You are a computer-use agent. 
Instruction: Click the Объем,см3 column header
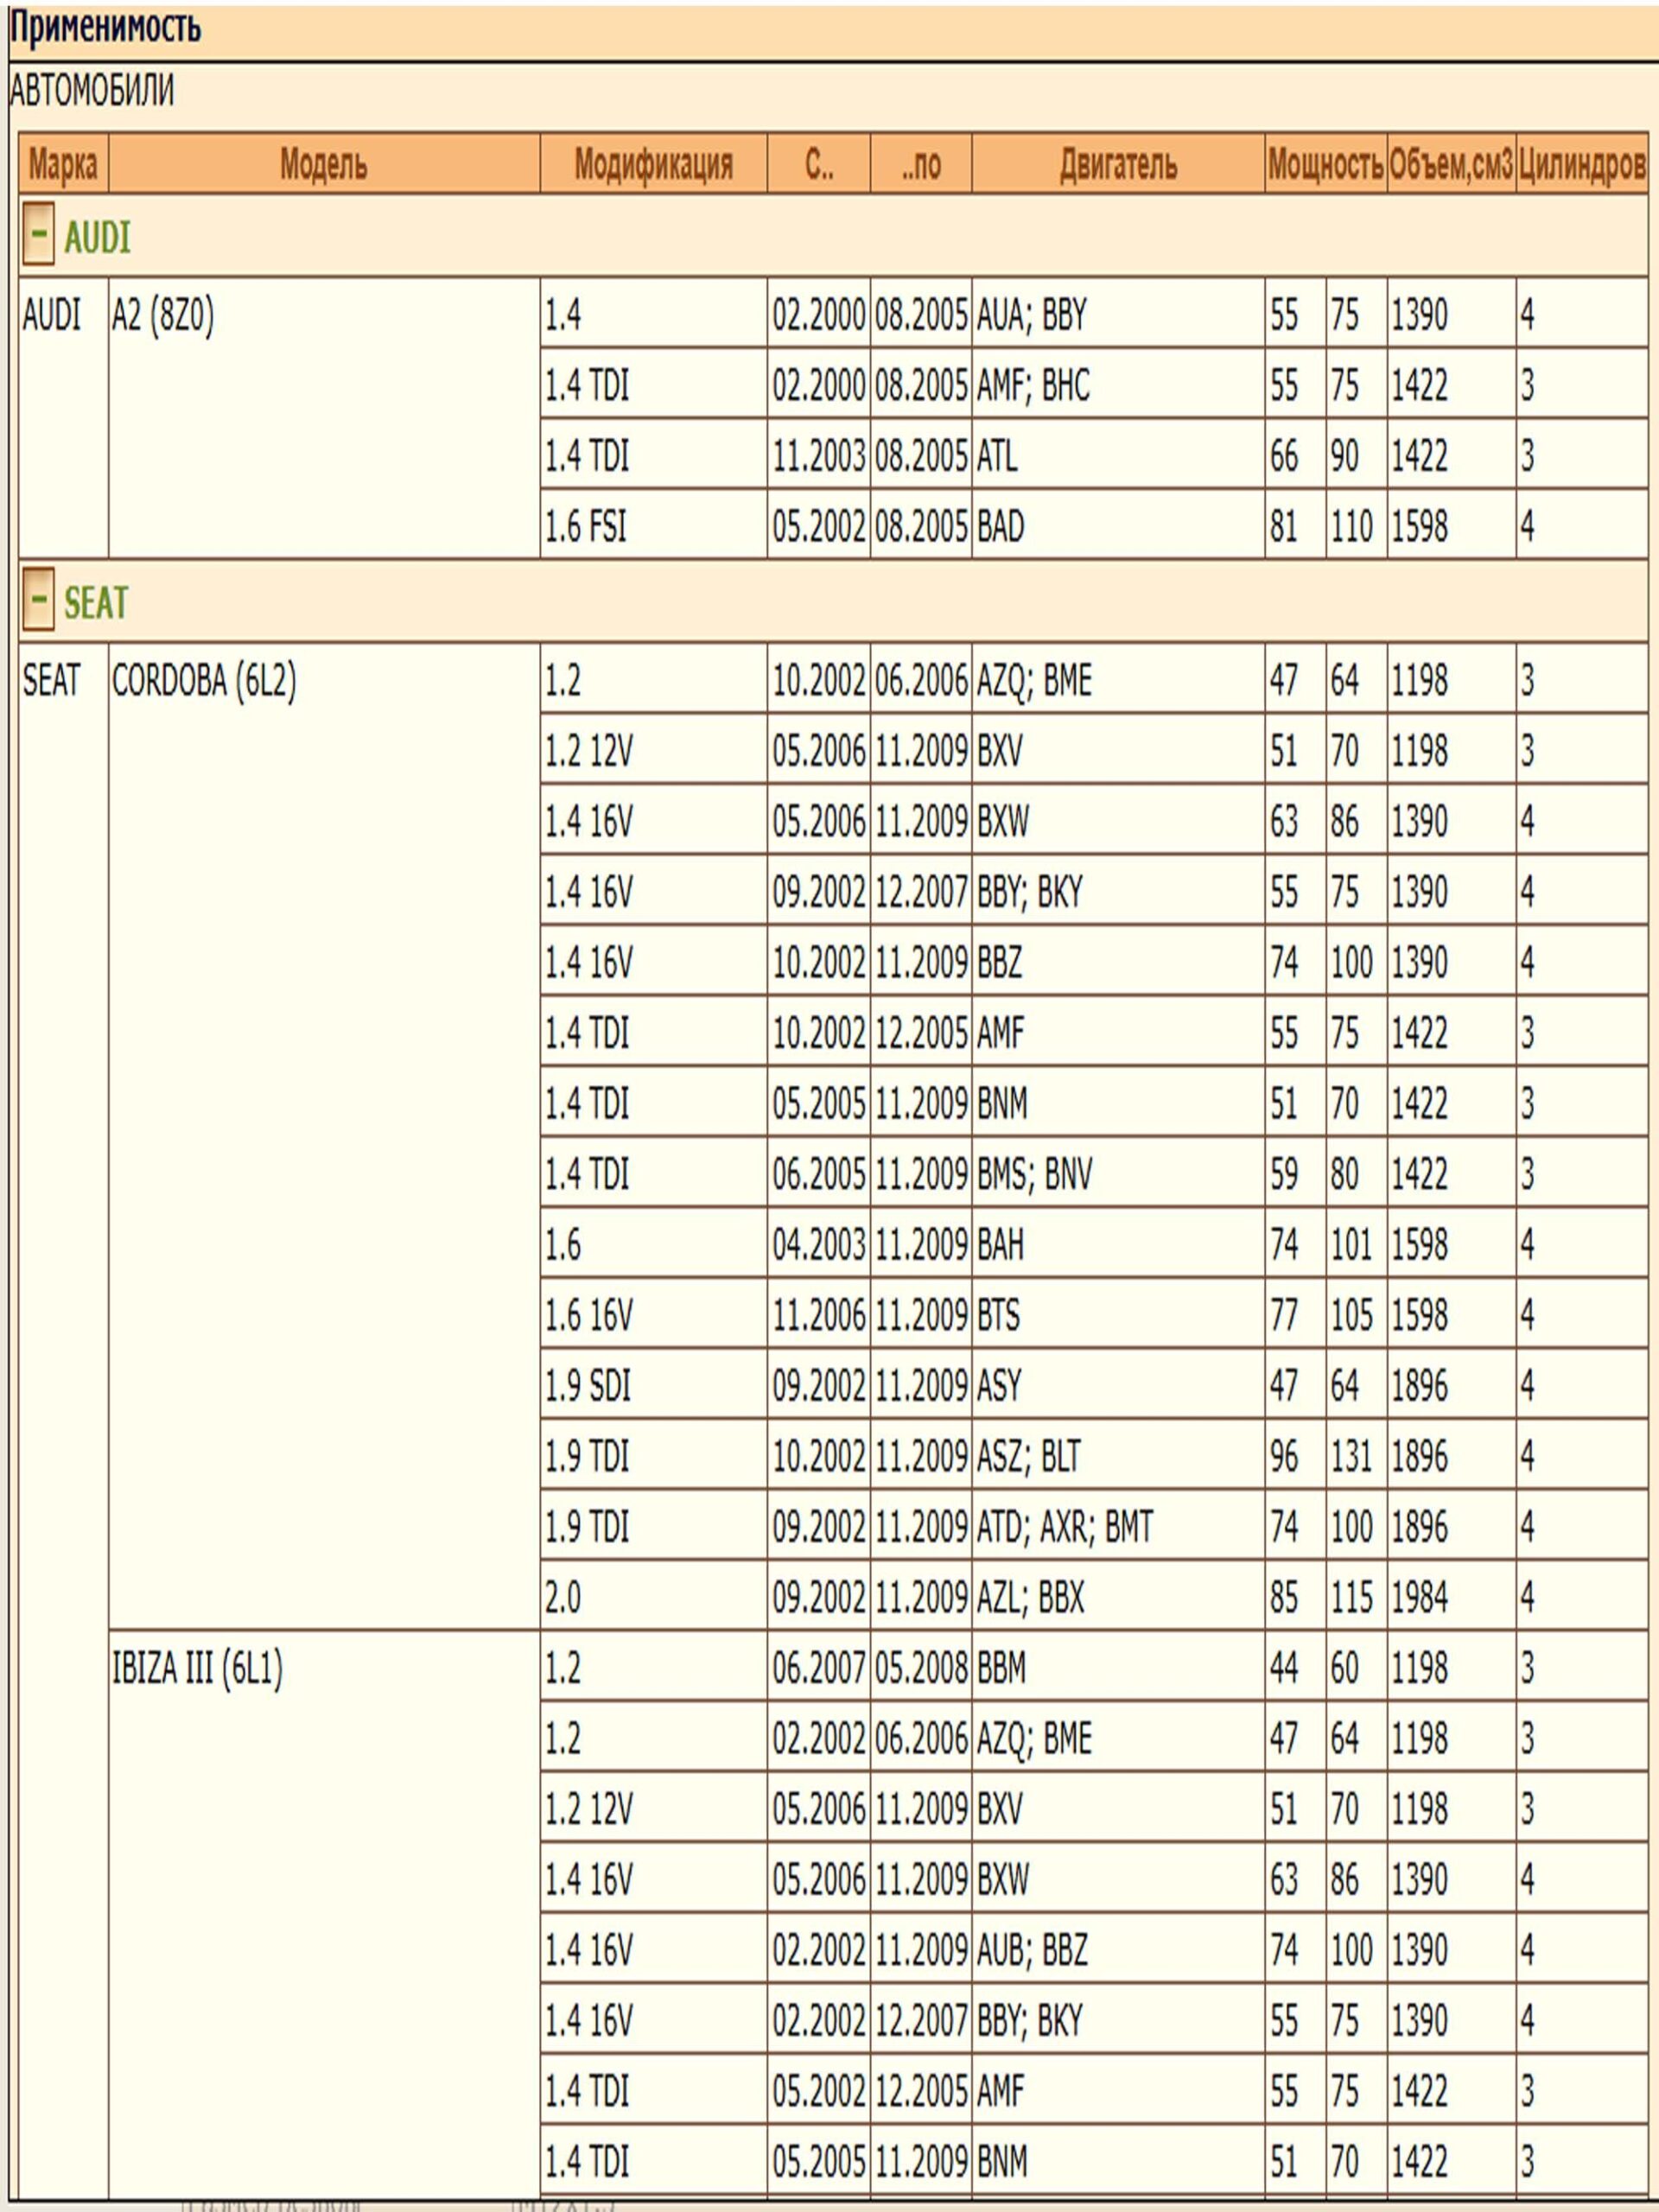(1450, 164)
